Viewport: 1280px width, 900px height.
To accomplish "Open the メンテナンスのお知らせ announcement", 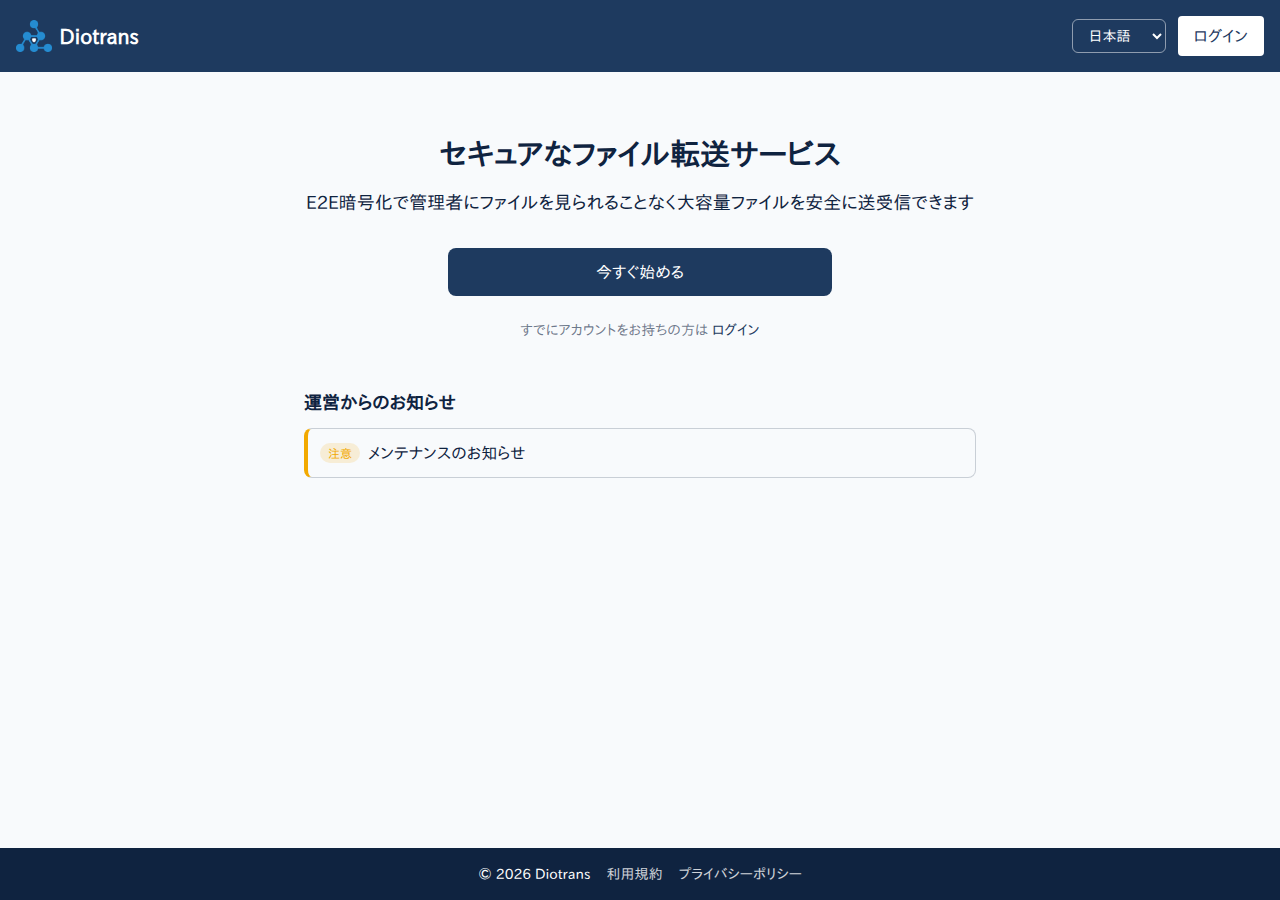I will (x=640, y=453).
